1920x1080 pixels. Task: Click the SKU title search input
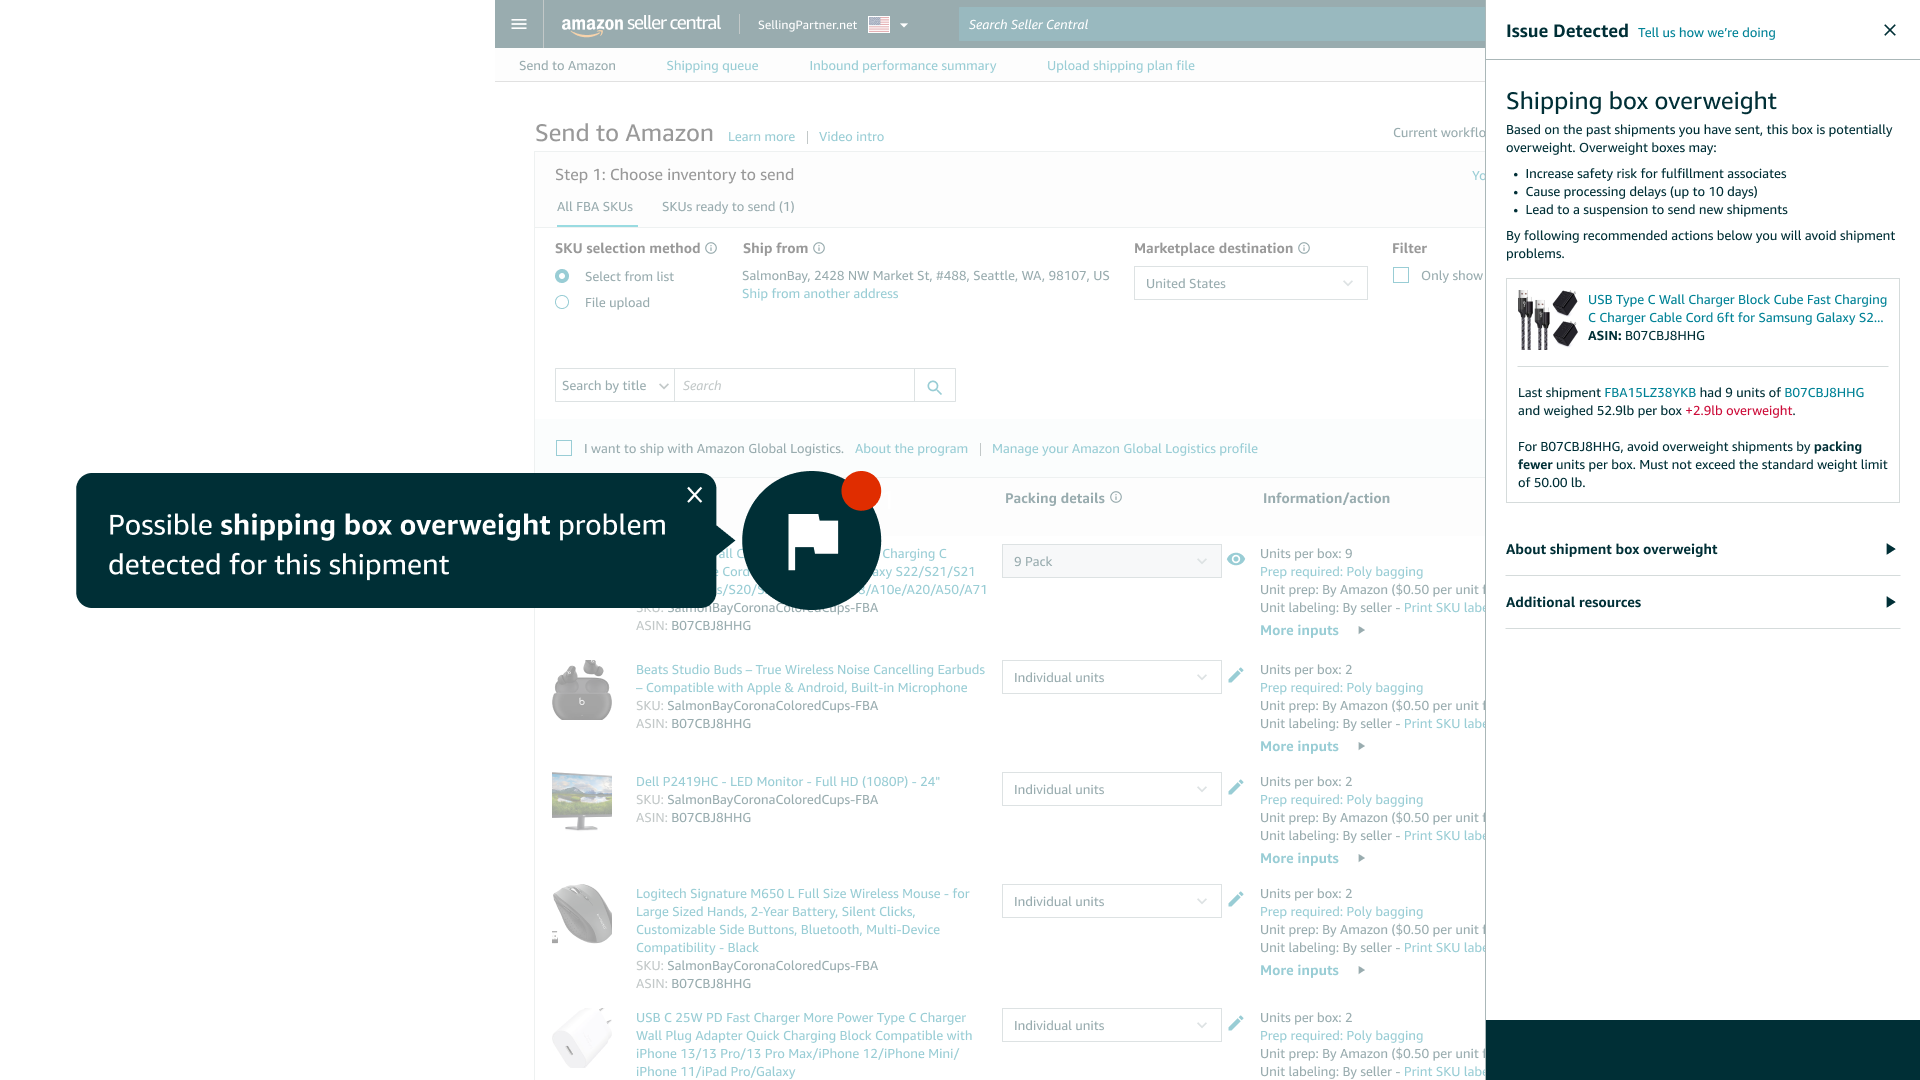pyautogui.click(x=794, y=386)
